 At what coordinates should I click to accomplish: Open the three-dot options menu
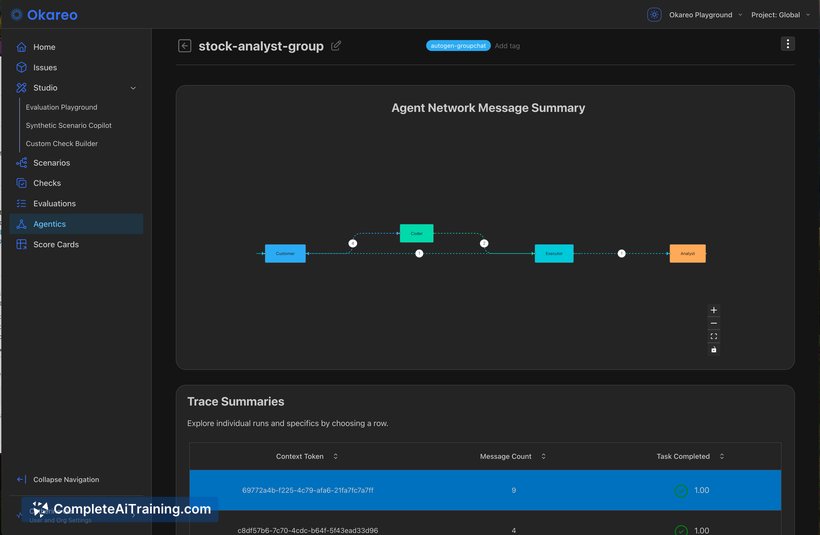788,44
